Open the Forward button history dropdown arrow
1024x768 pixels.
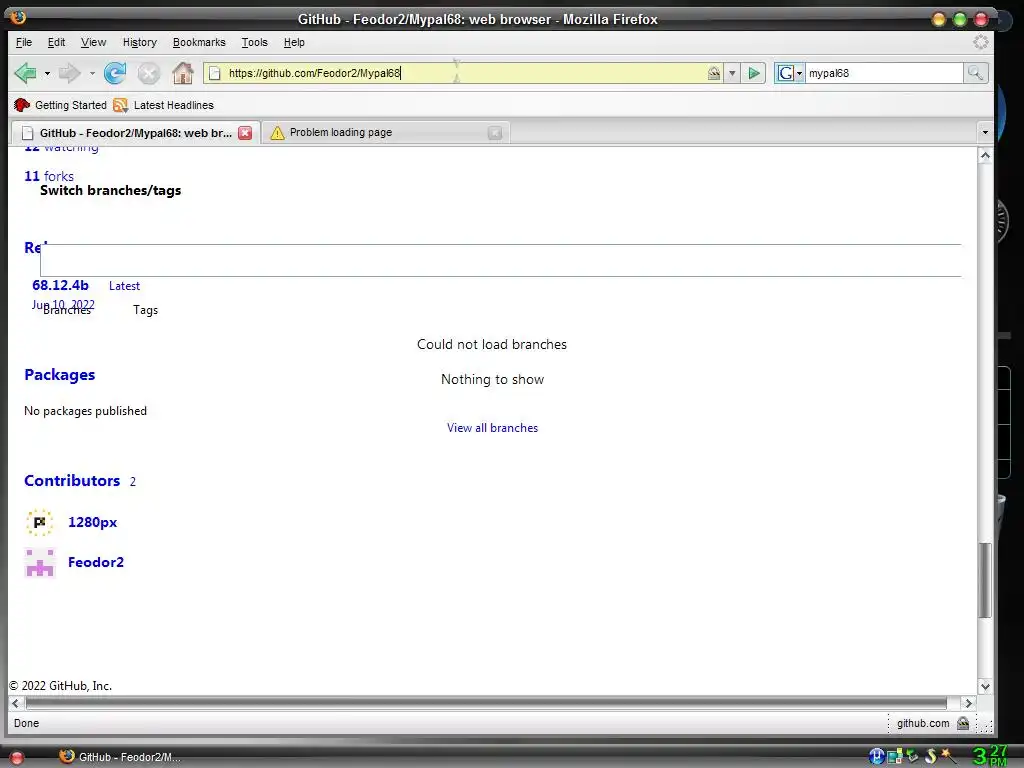(x=92, y=74)
